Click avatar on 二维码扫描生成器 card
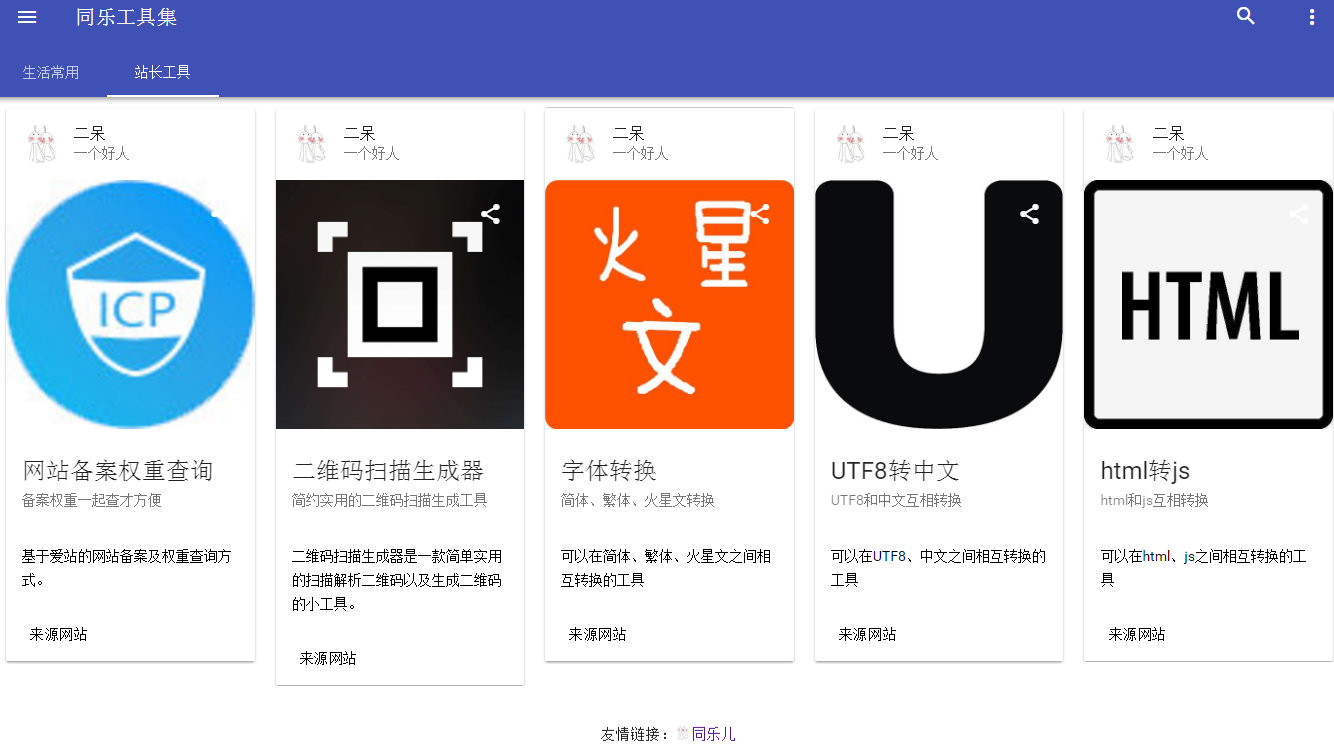Image resolution: width=1334 pixels, height=753 pixels. [x=312, y=144]
